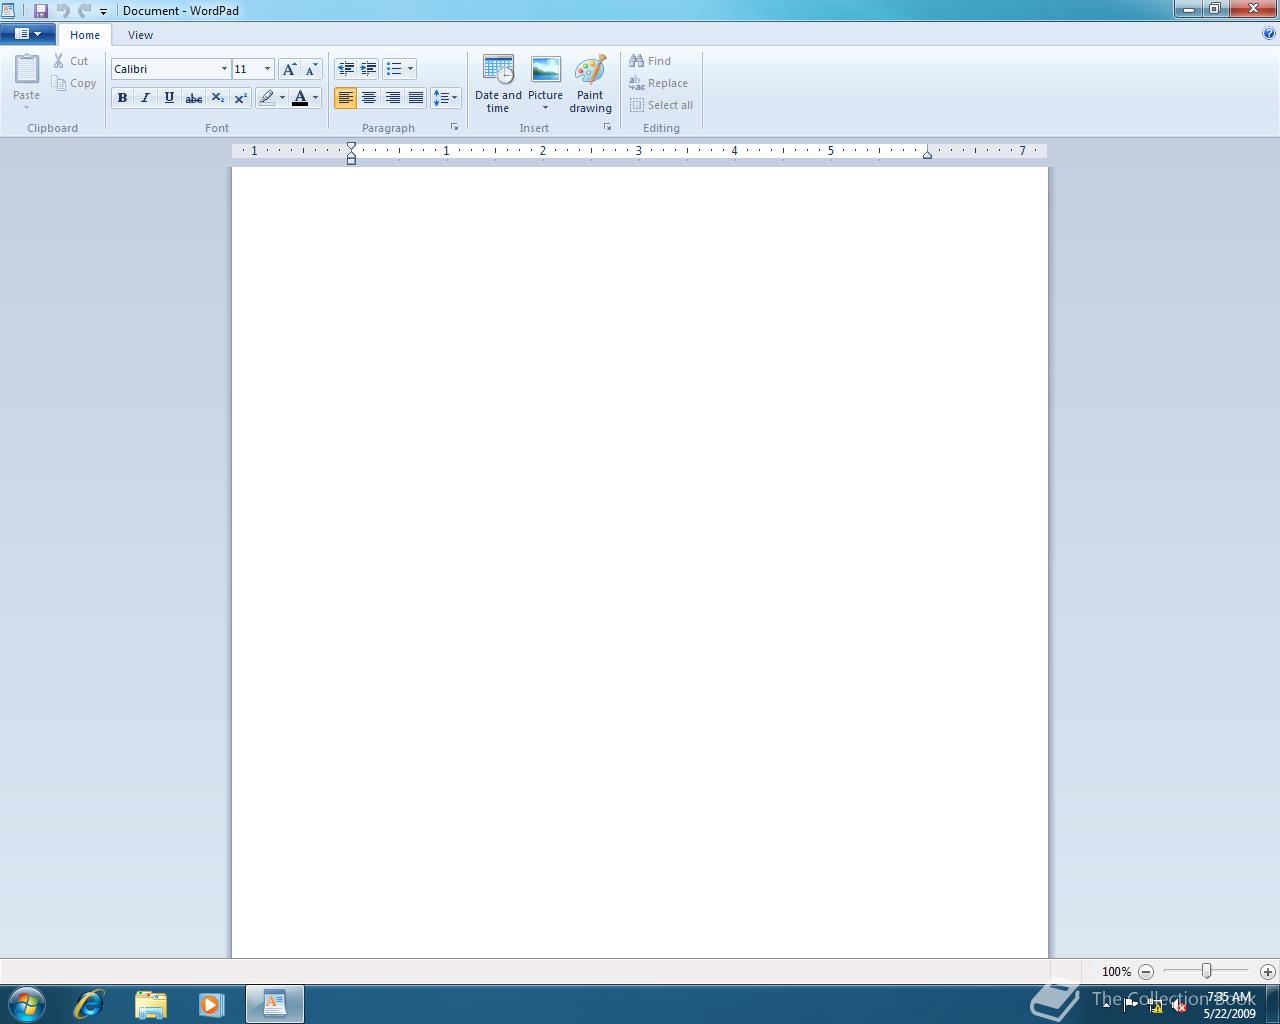Open WordPad Help icon
The height and width of the screenshot is (1024, 1280).
[1269, 33]
